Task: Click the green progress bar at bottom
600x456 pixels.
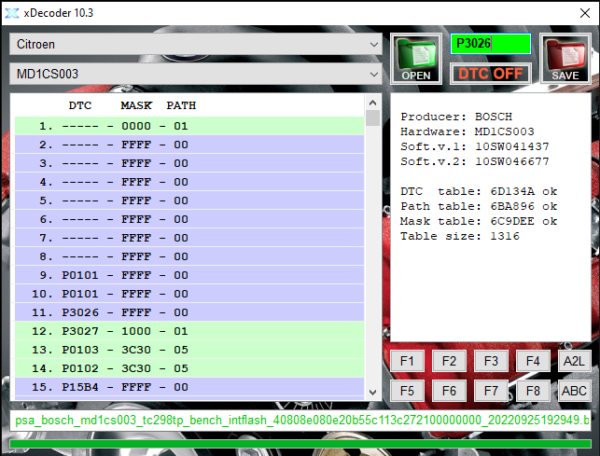Action: (x=300, y=443)
